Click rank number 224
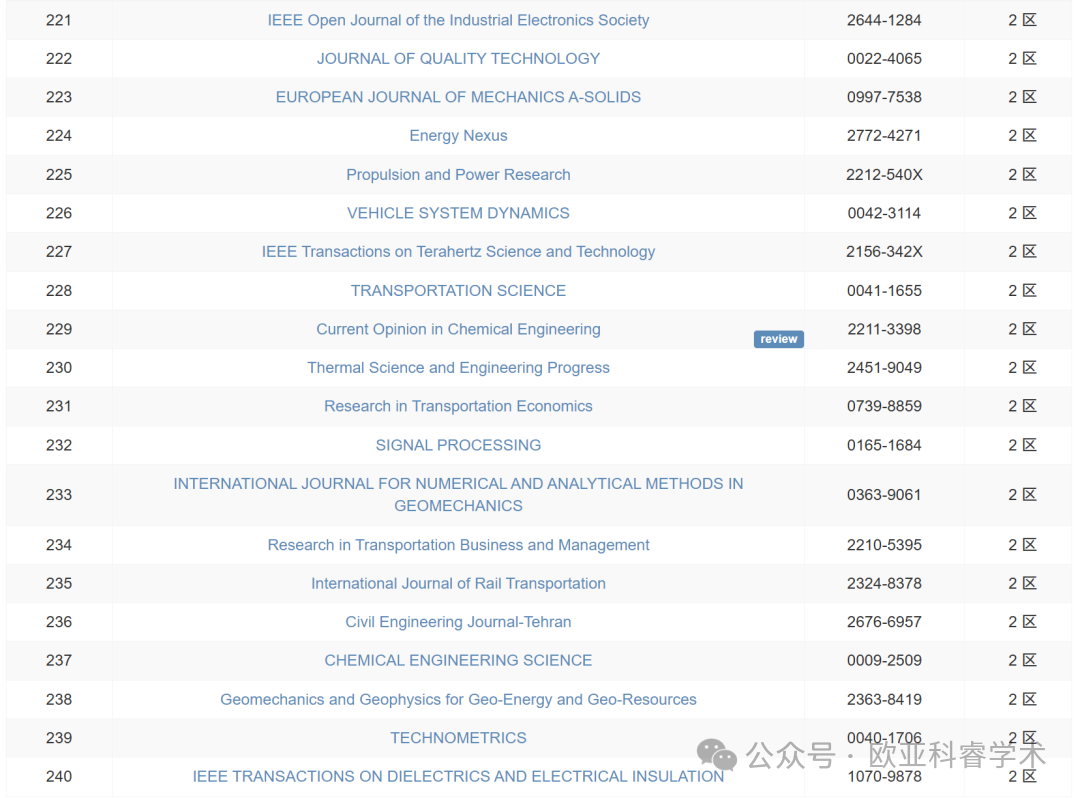This screenshot has height=798, width=1080. click(59, 136)
